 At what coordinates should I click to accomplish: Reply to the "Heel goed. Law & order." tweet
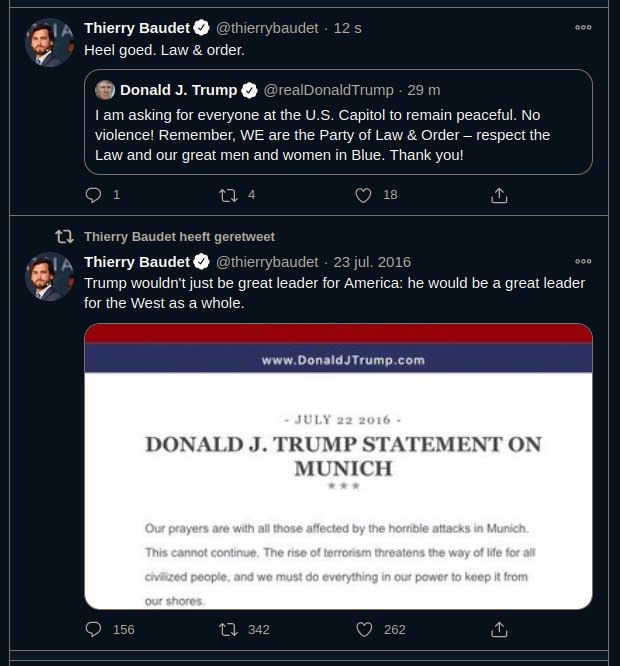pos(94,195)
